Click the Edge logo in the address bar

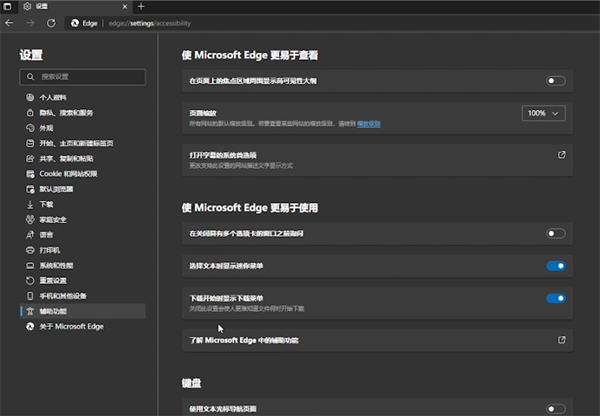[75, 23]
